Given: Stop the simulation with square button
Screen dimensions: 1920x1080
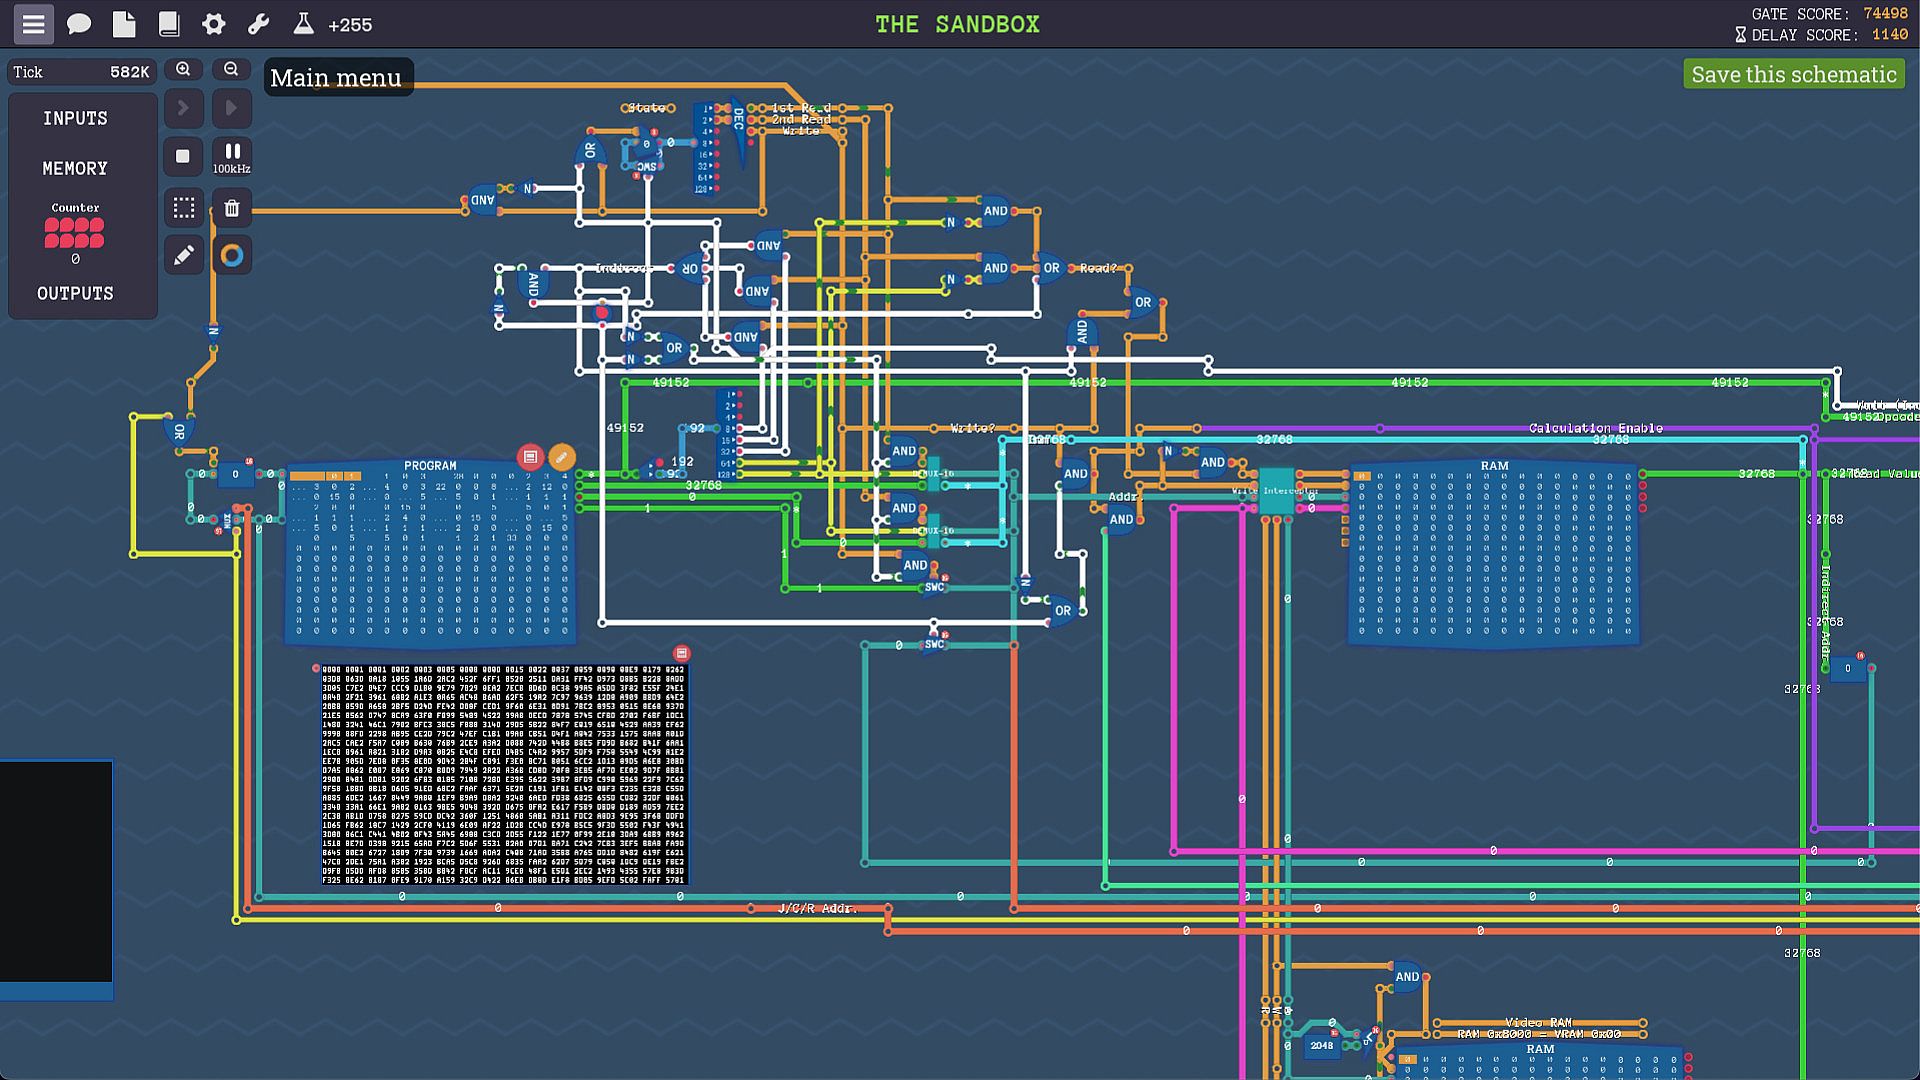Looking at the screenshot, I should [183, 156].
